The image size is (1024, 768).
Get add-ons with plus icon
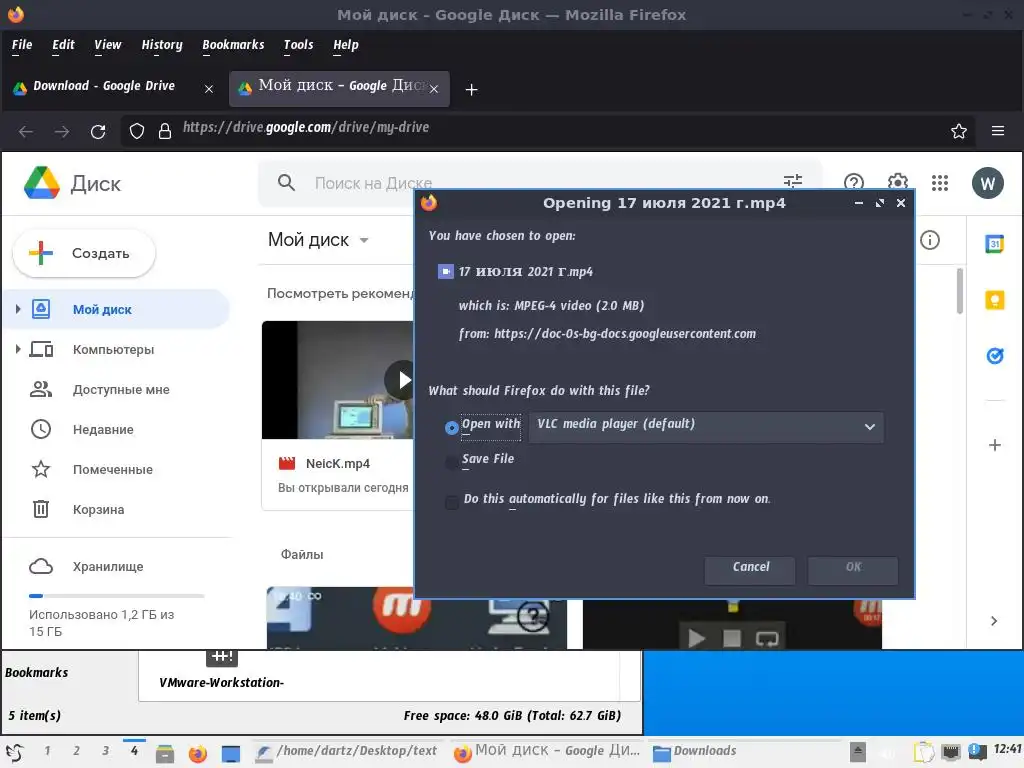click(994, 445)
